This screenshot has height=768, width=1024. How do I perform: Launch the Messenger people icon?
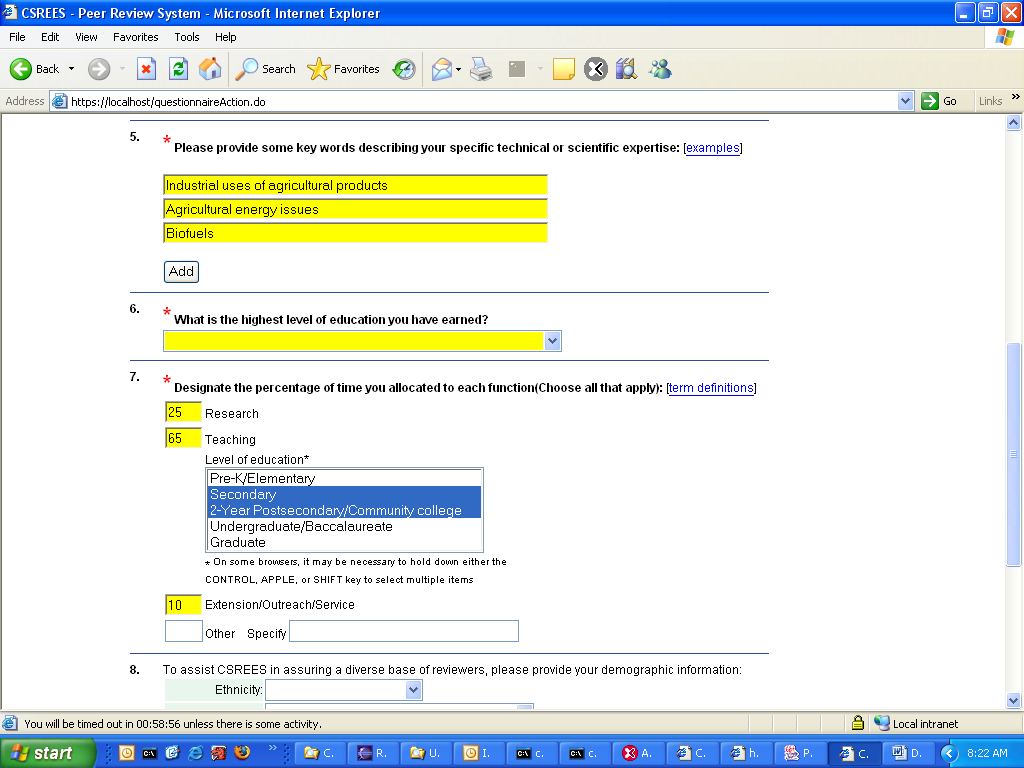pos(660,69)
